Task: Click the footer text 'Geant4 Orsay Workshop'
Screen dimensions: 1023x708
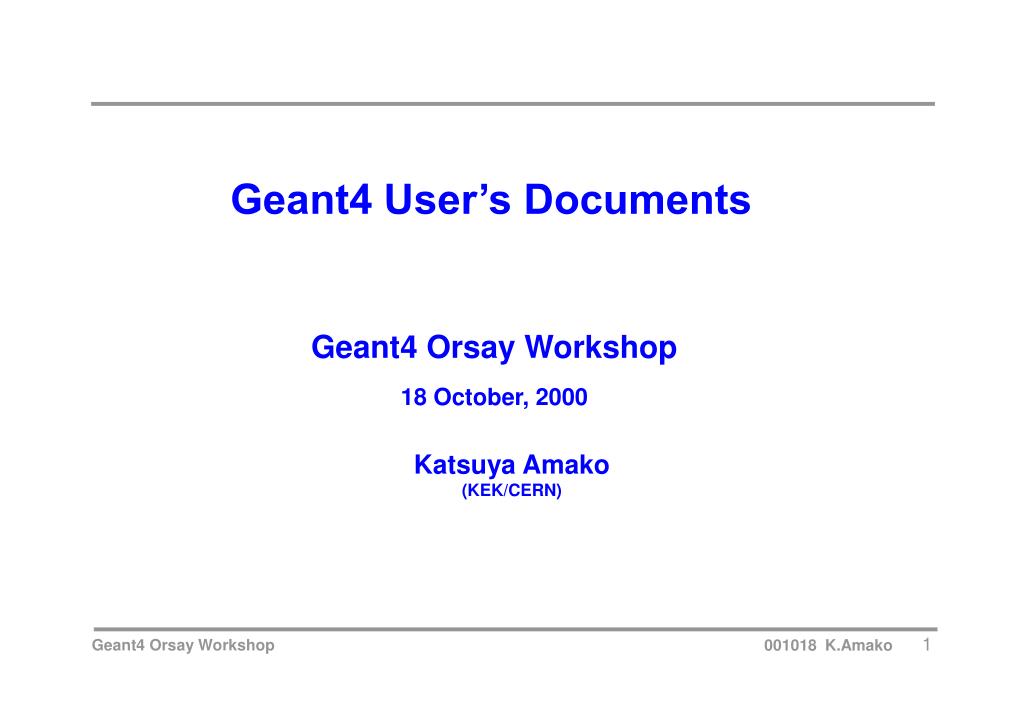Action: pyautogui.click(x=183, y=645)
